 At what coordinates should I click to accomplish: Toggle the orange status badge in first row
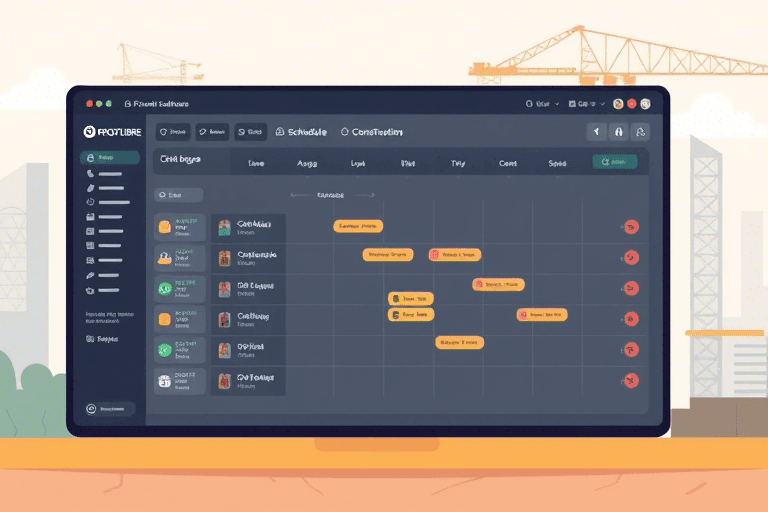click(165, 227)
